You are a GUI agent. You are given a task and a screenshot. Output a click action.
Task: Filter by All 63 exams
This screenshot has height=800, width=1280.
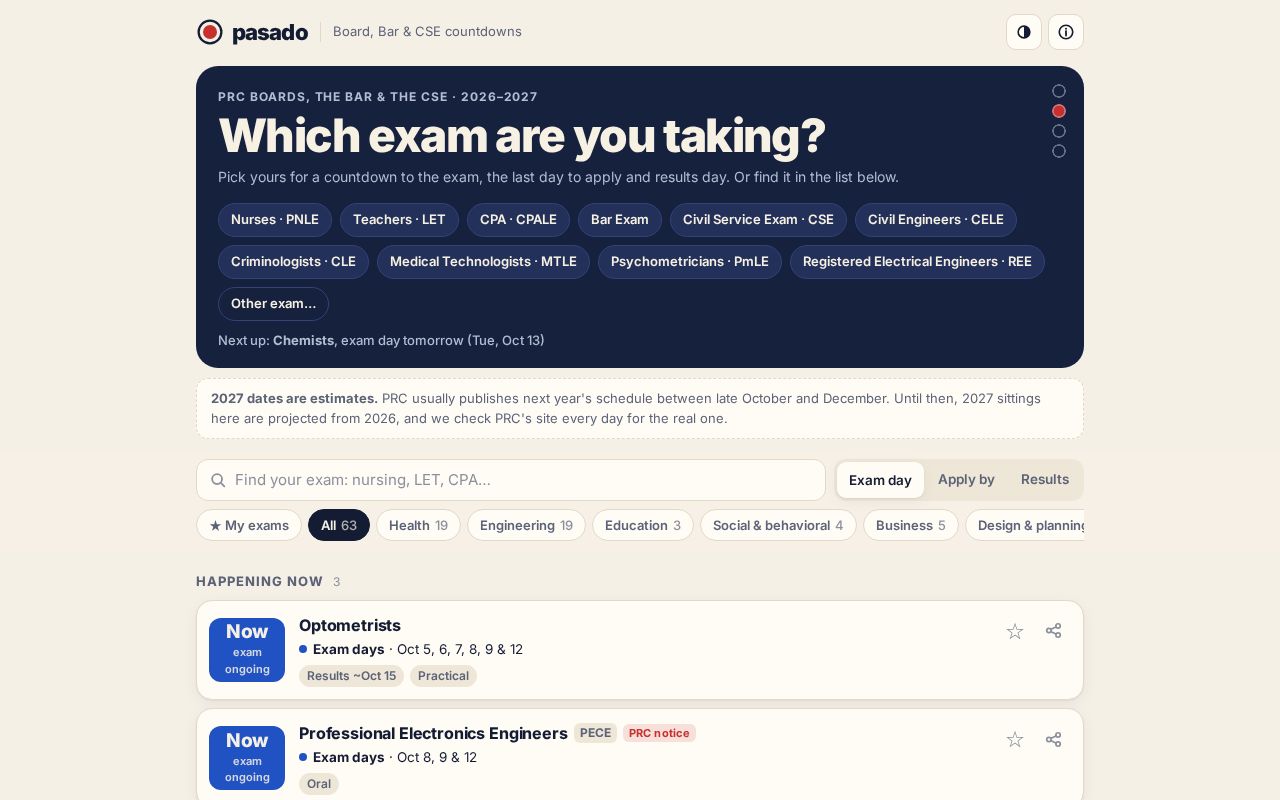pos(339,525)
